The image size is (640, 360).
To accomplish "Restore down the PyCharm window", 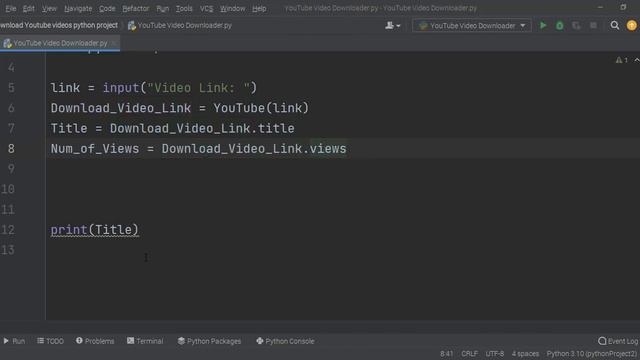I will coord(623,7).
